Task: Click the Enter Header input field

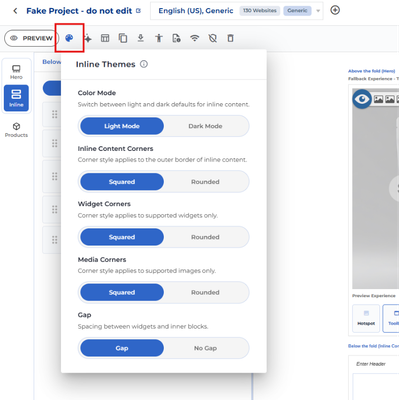Action: pos(376,364)
